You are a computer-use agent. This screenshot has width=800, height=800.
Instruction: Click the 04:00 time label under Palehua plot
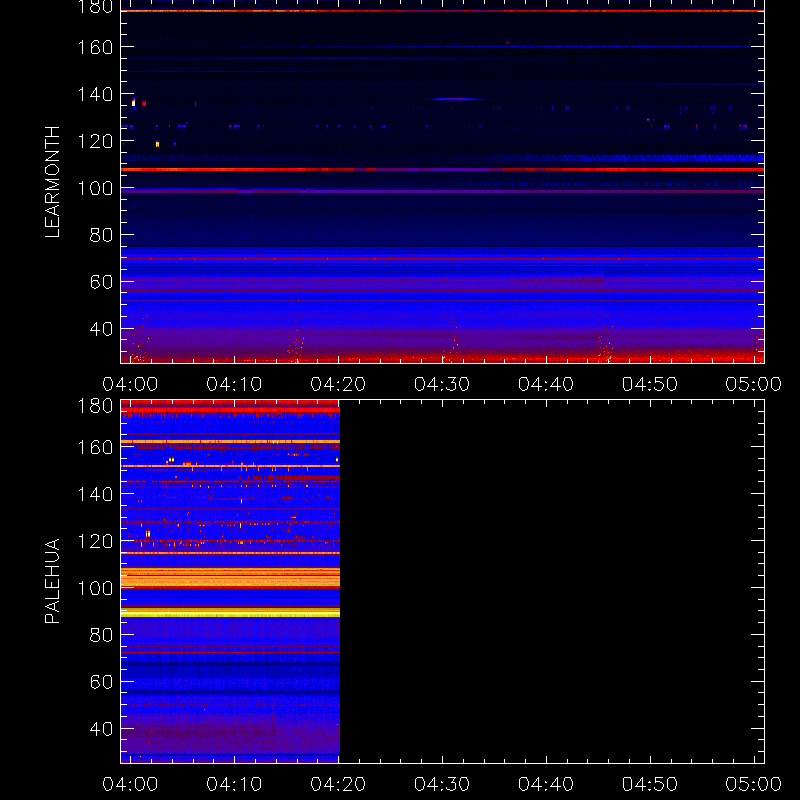(x=130, y=784)
